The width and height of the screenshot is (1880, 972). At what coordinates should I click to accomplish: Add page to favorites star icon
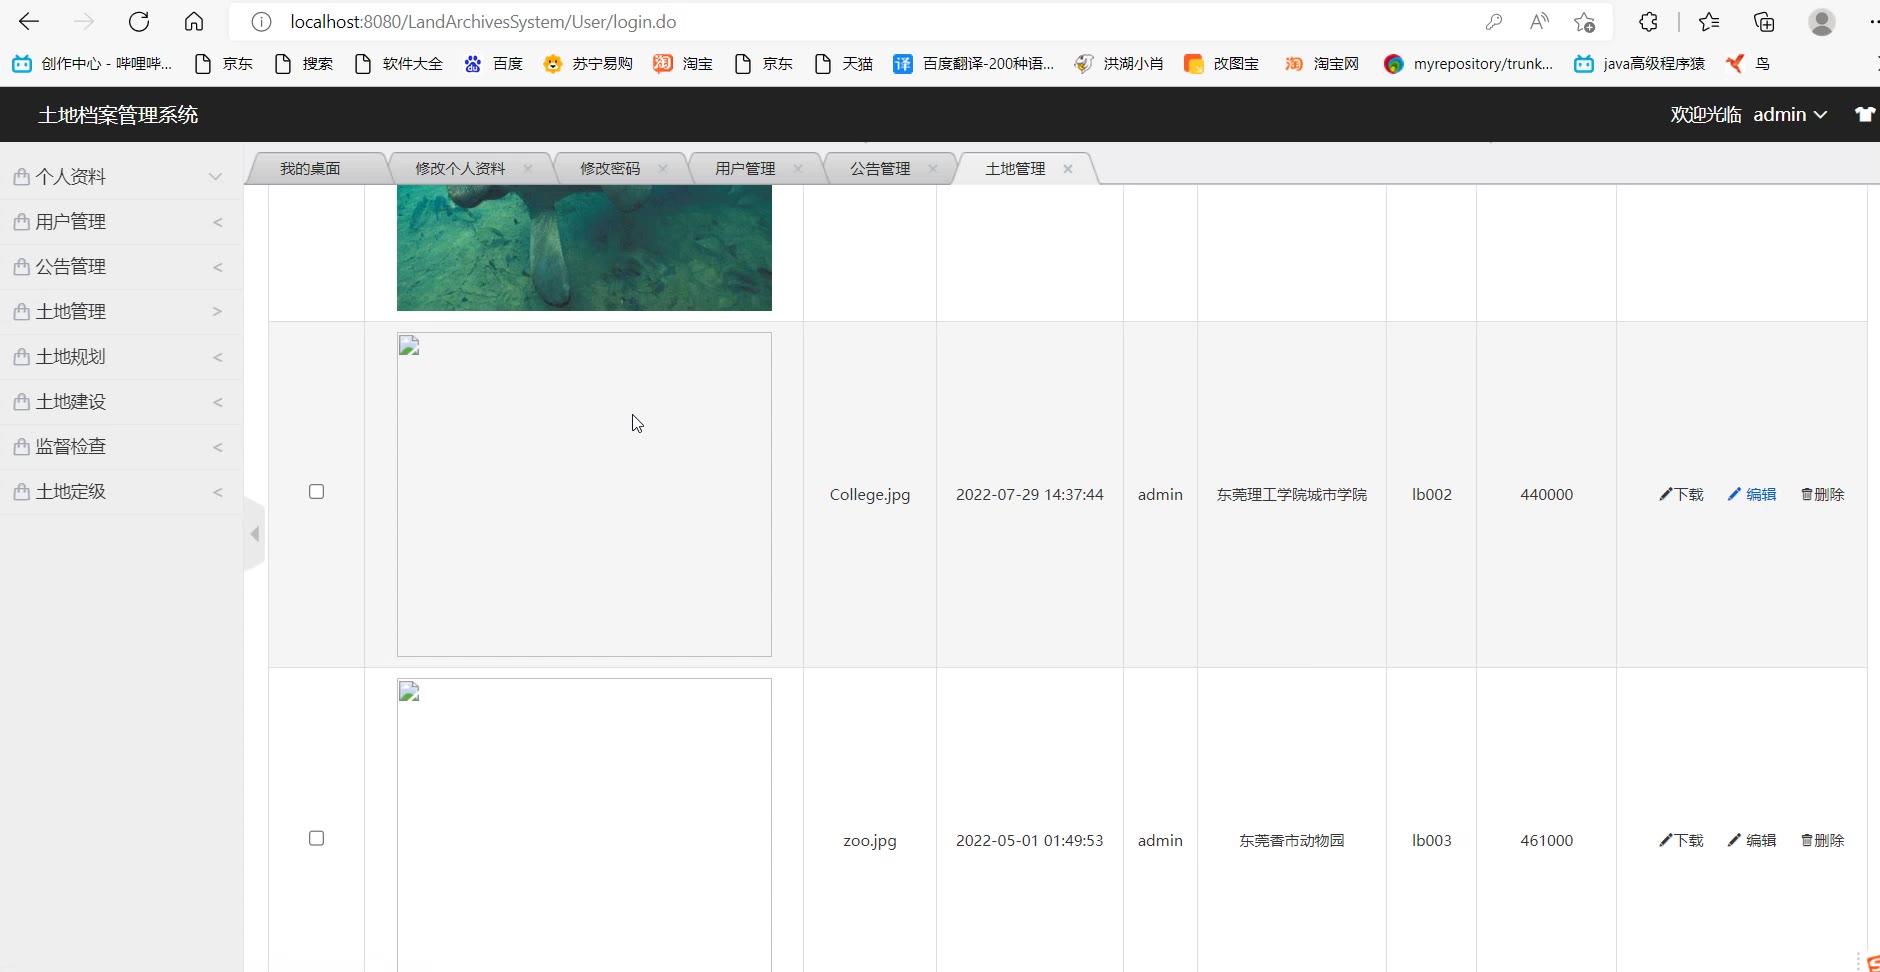(1584, 22)
